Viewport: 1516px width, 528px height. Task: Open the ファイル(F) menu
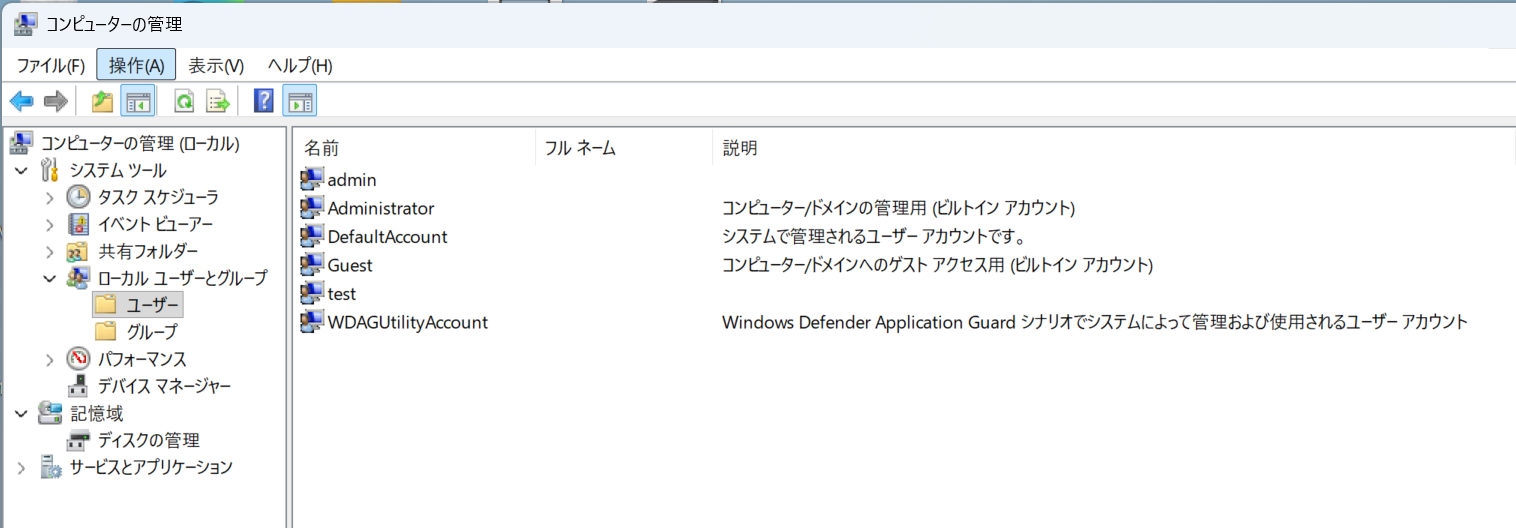[x=51, y=66]
